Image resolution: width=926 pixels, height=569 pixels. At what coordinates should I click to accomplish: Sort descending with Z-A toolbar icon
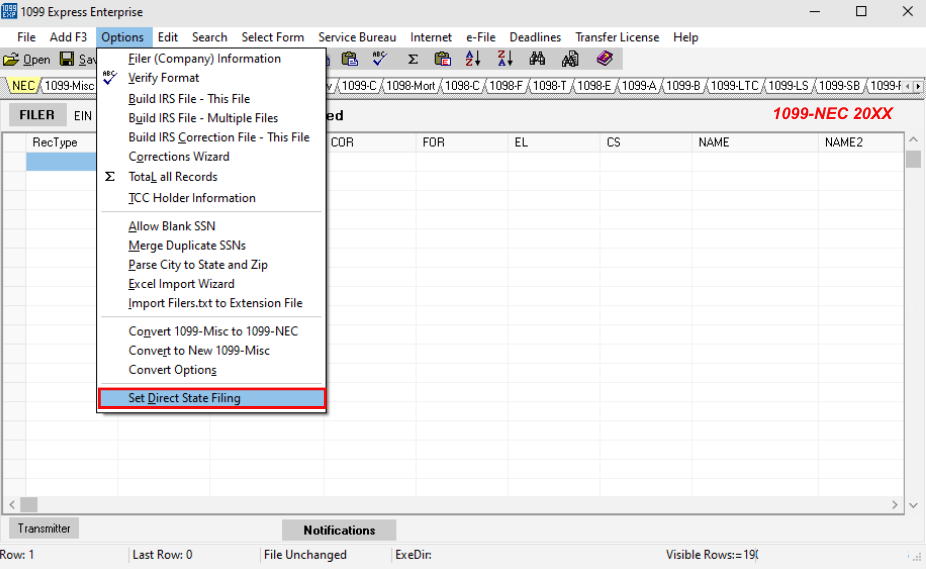point(505,58)
